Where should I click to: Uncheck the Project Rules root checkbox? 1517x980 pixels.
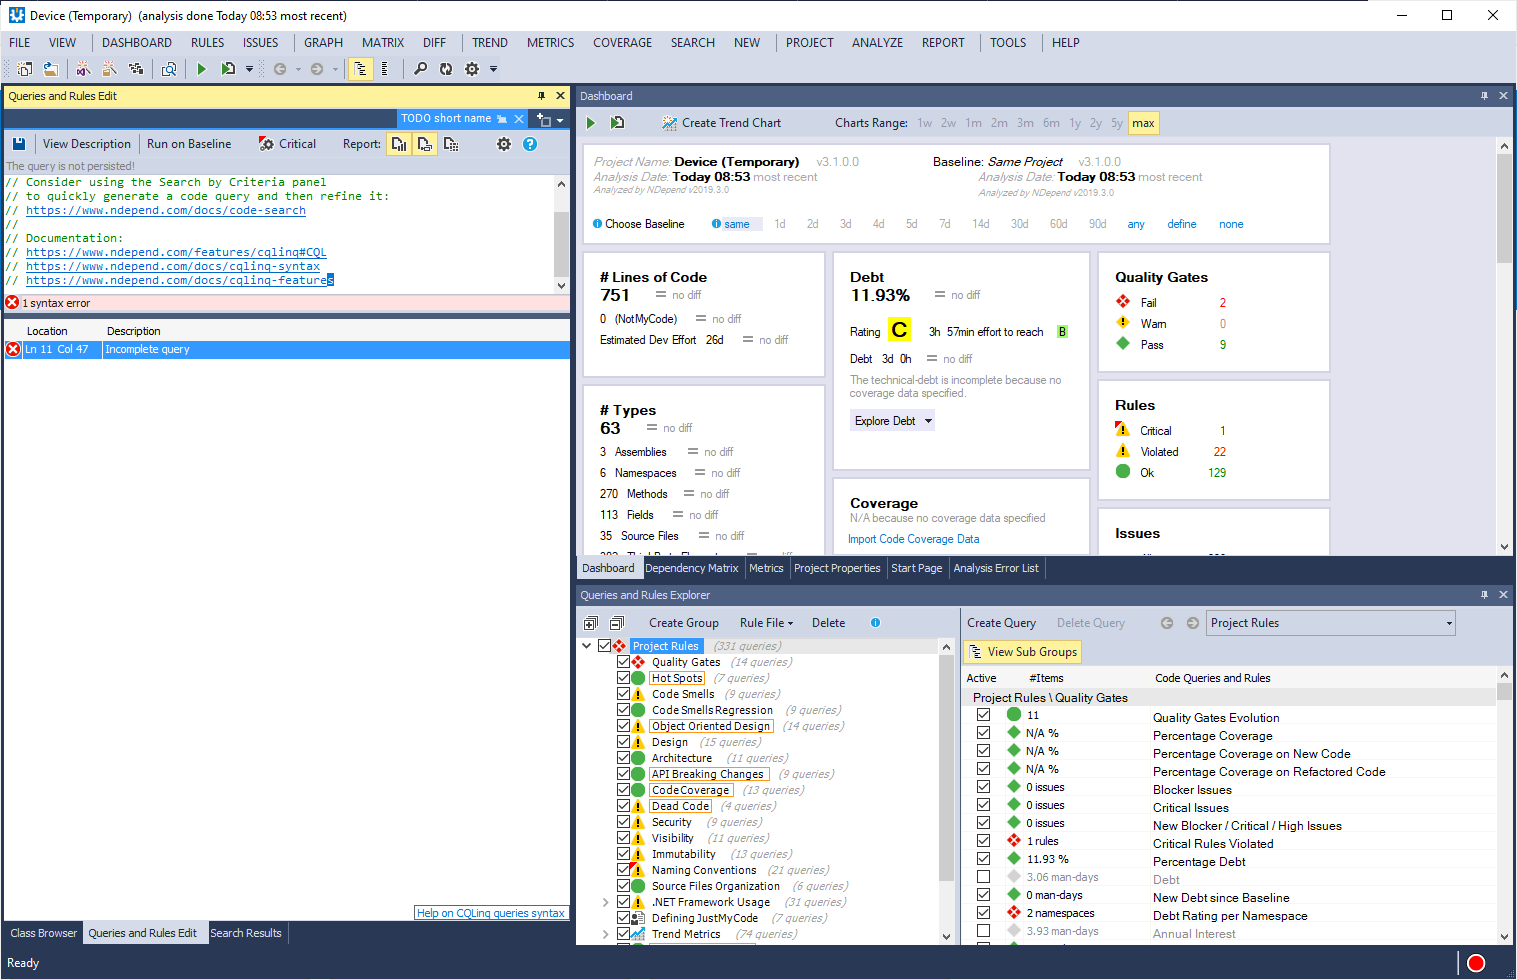[x=604, y=646]
